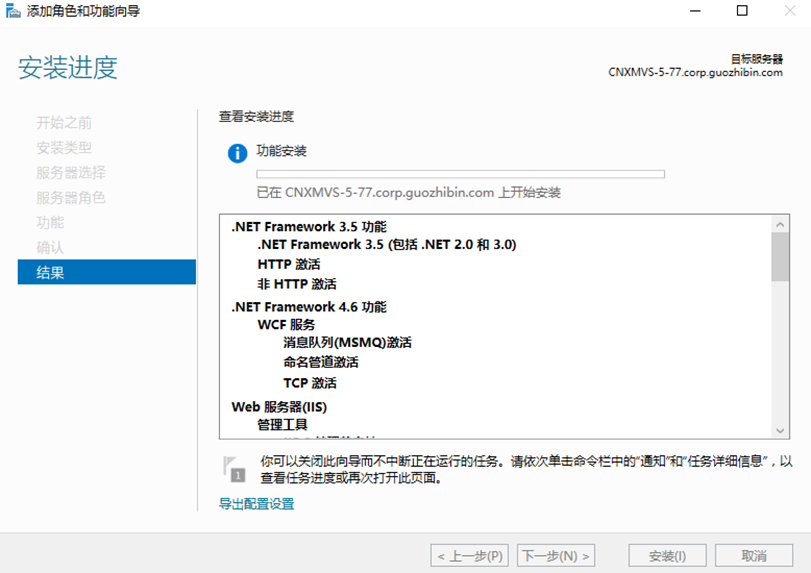
Task: Click the 下一步(N) button
Action: [556, 556]
